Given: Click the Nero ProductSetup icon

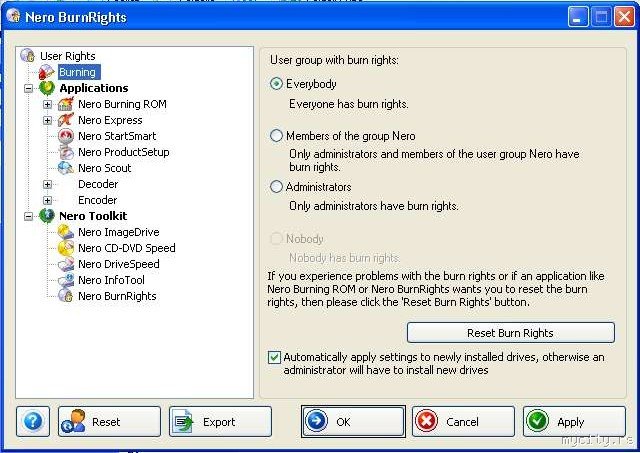Looking at the screenshot, I should [x=66, y=152].
